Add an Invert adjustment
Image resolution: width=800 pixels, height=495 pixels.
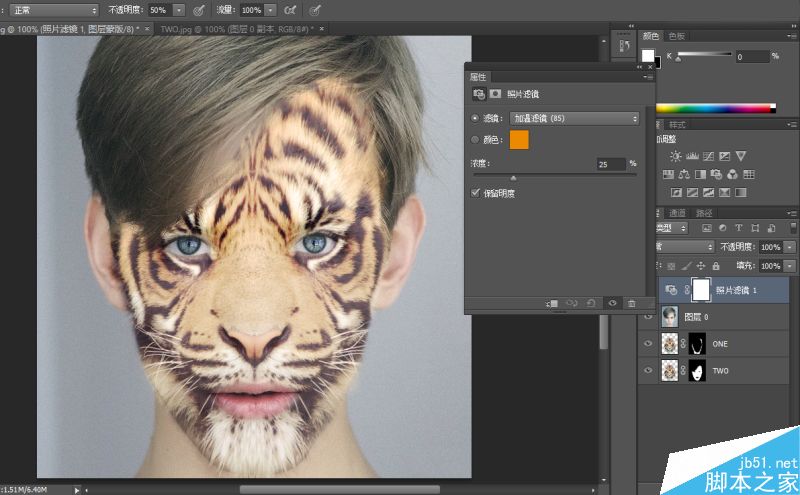[676, 192]
